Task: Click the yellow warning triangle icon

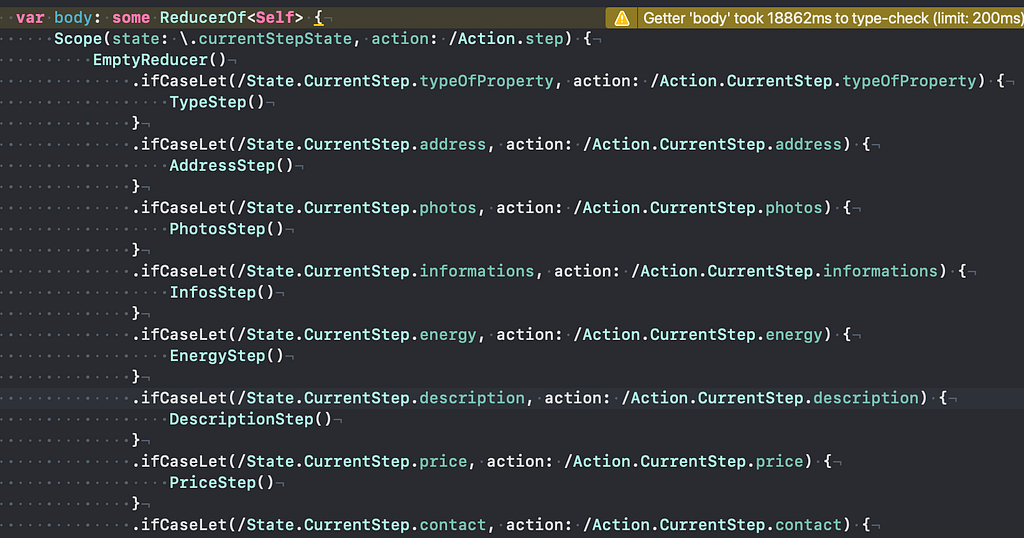Action: (622, 18)
